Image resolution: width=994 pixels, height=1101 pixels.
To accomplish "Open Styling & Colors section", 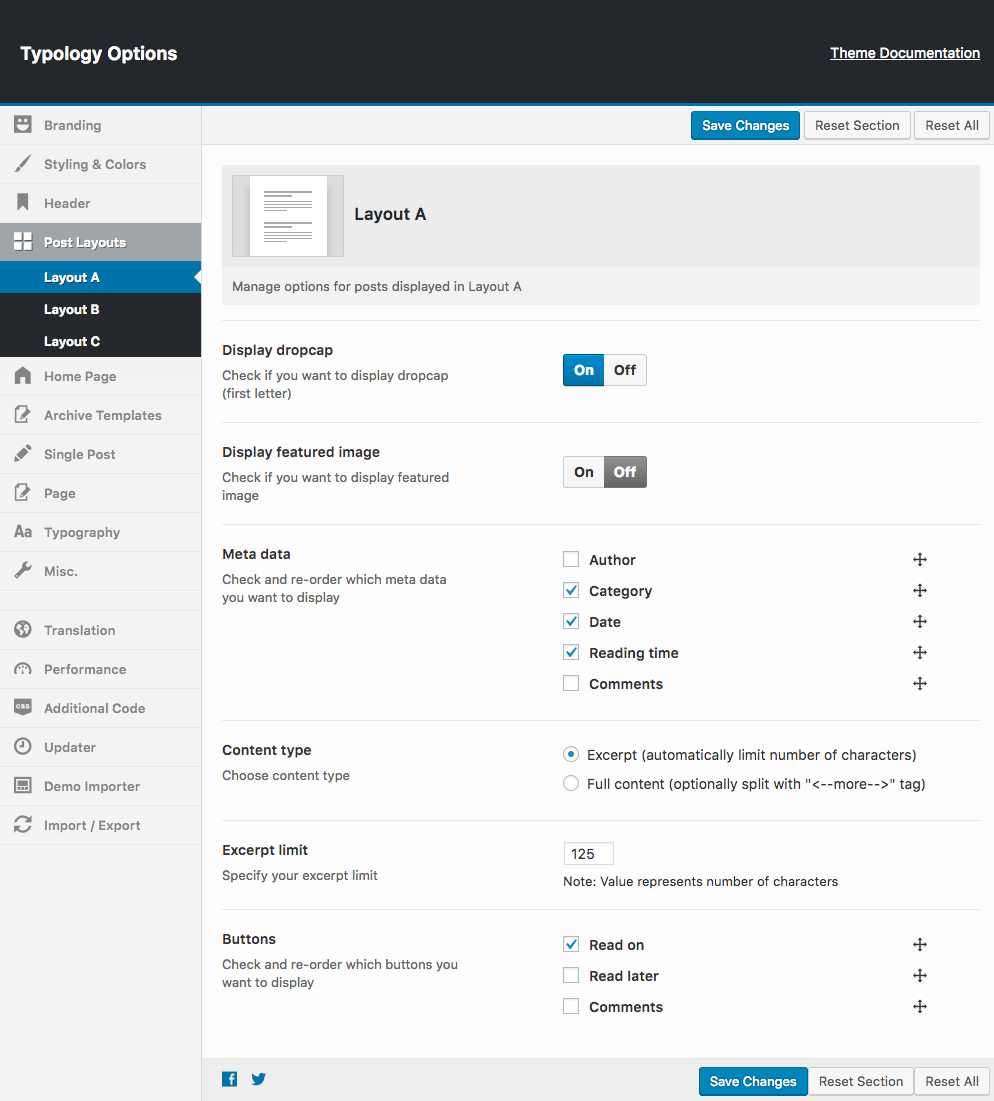I will click(x=95, y=164).
